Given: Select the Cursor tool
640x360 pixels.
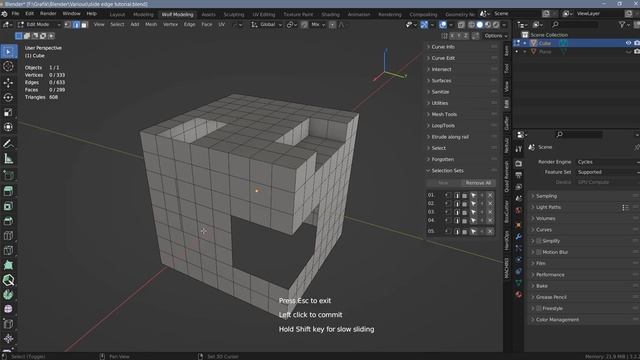Looking at the screenshot, I should click(8, 67).
